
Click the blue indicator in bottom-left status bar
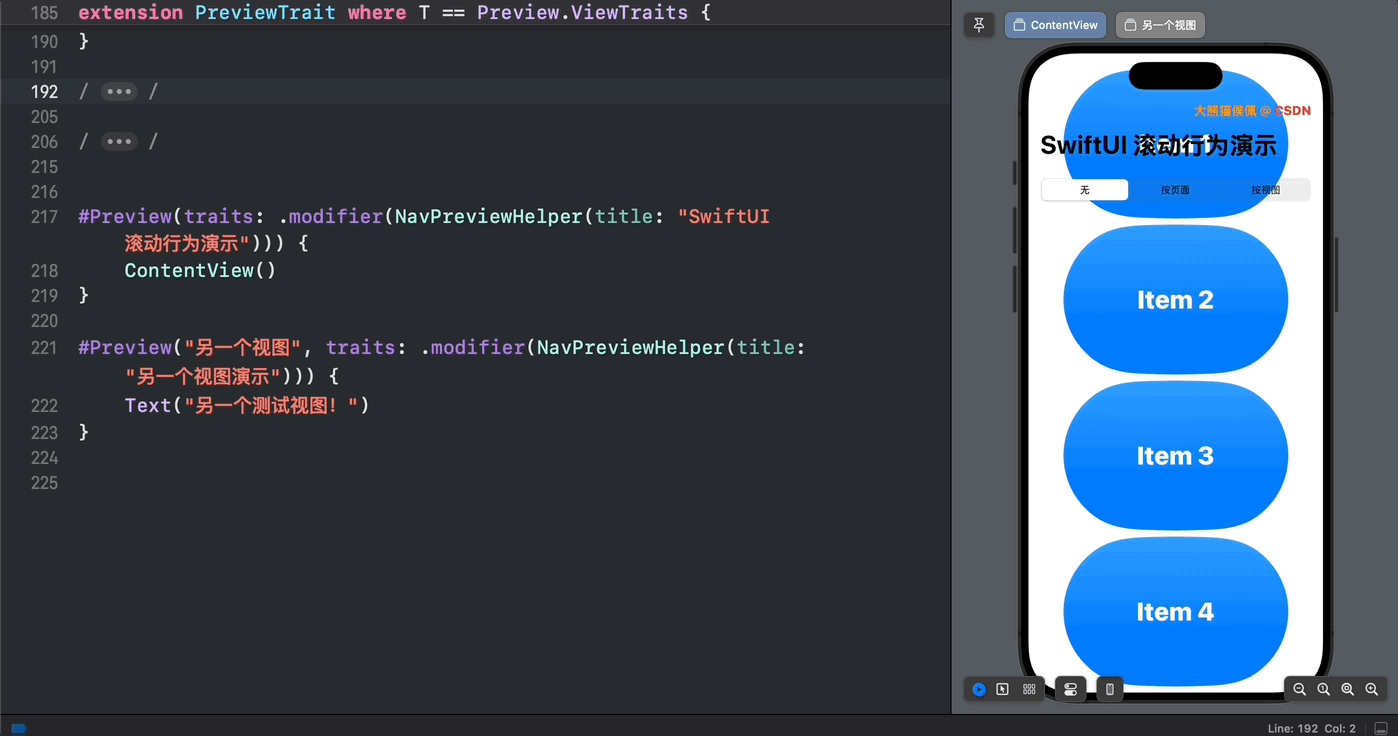(x=18, y=728)
